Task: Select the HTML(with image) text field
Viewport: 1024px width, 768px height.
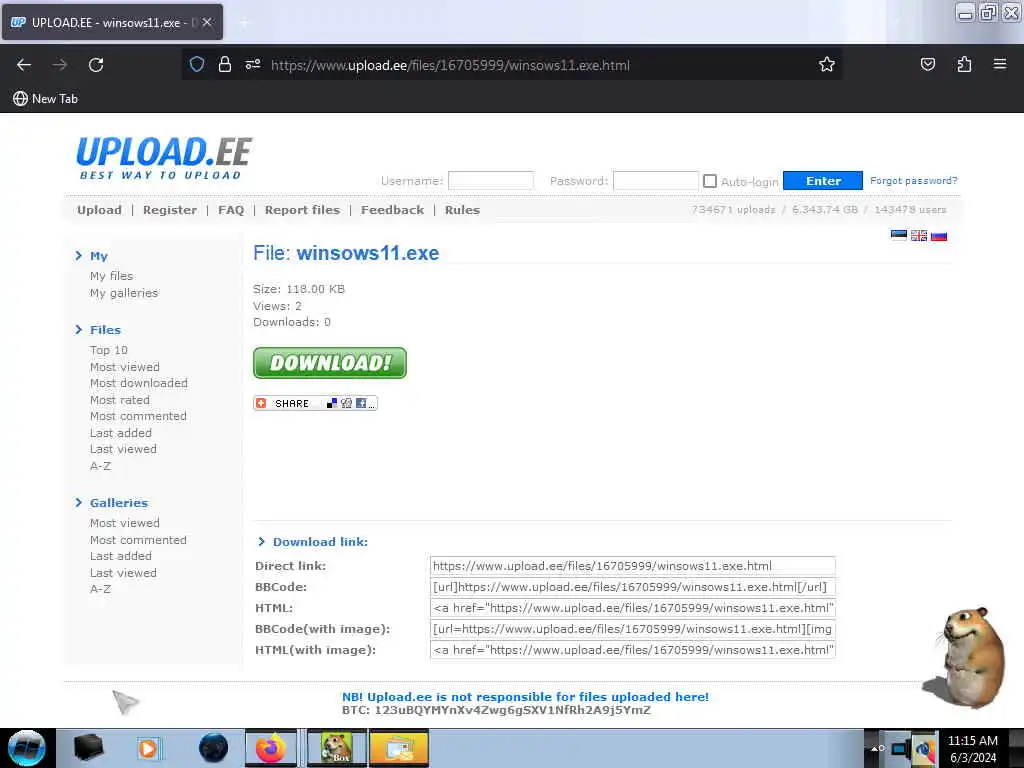Action: (x=633, y=650)
